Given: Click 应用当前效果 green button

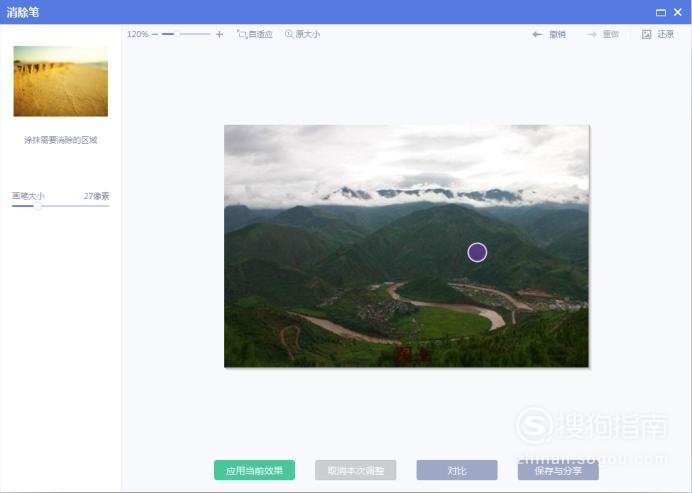Looking at the screenshot, I should click(254, 470).
